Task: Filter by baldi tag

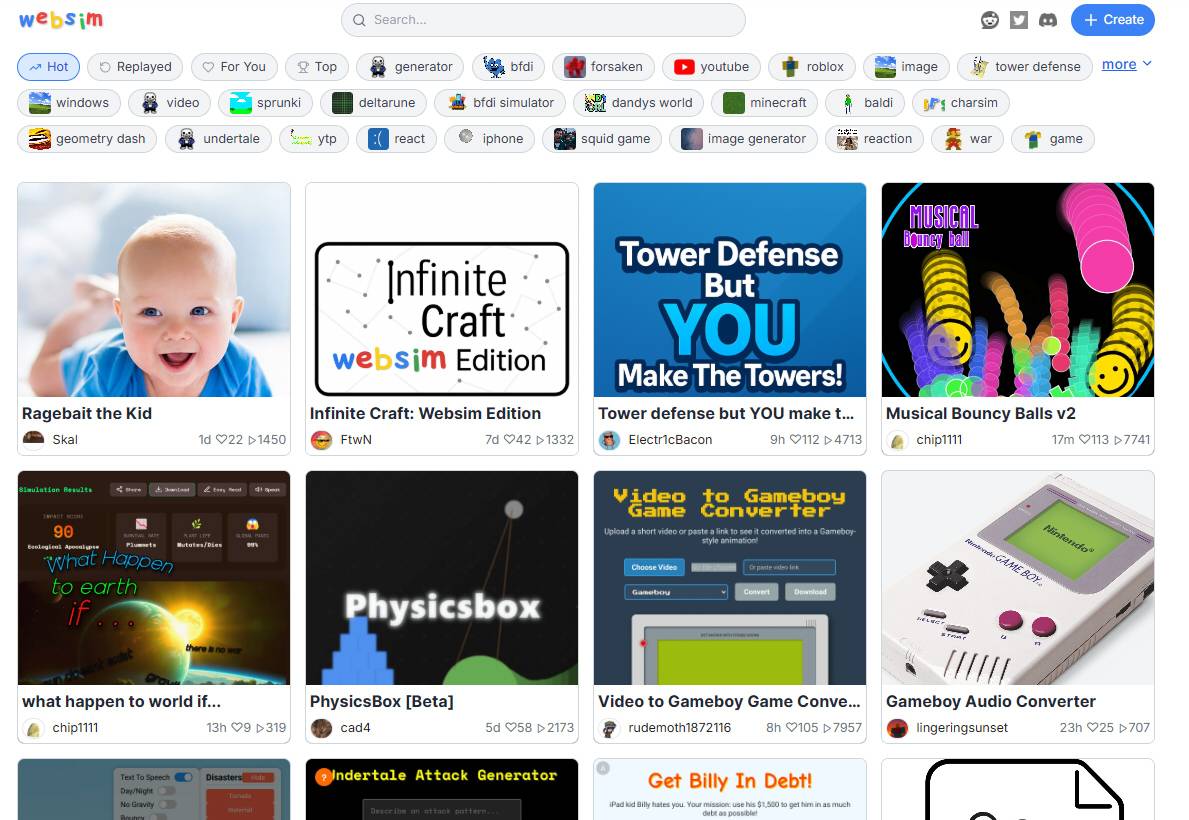Action: coord(865,102)
